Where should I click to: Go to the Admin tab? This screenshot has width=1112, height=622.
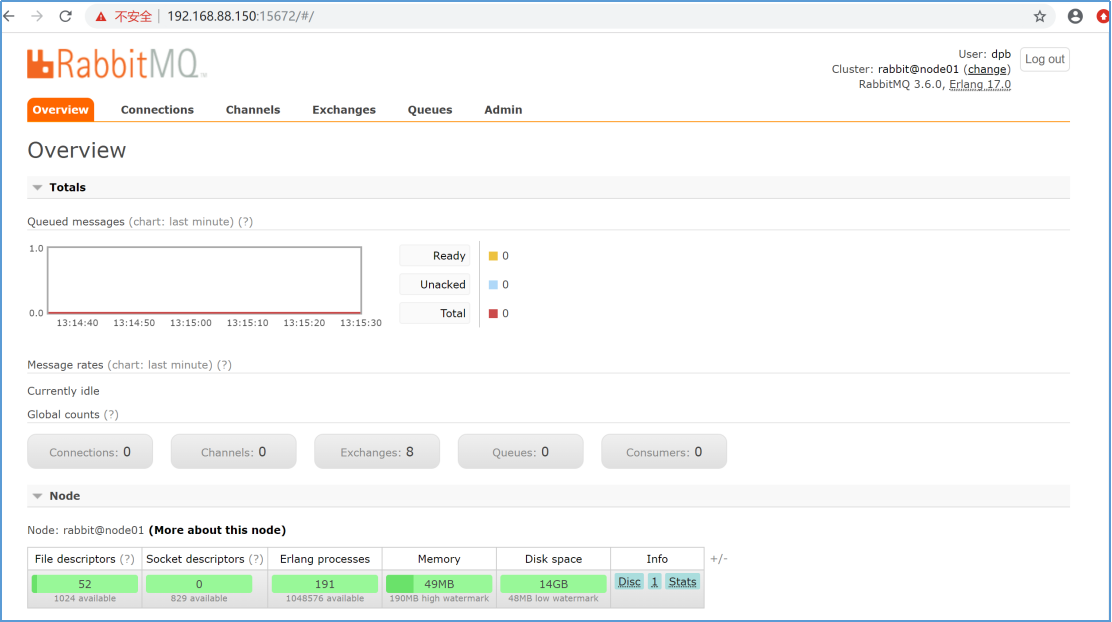pyautogui.click(x=503, y=110)
